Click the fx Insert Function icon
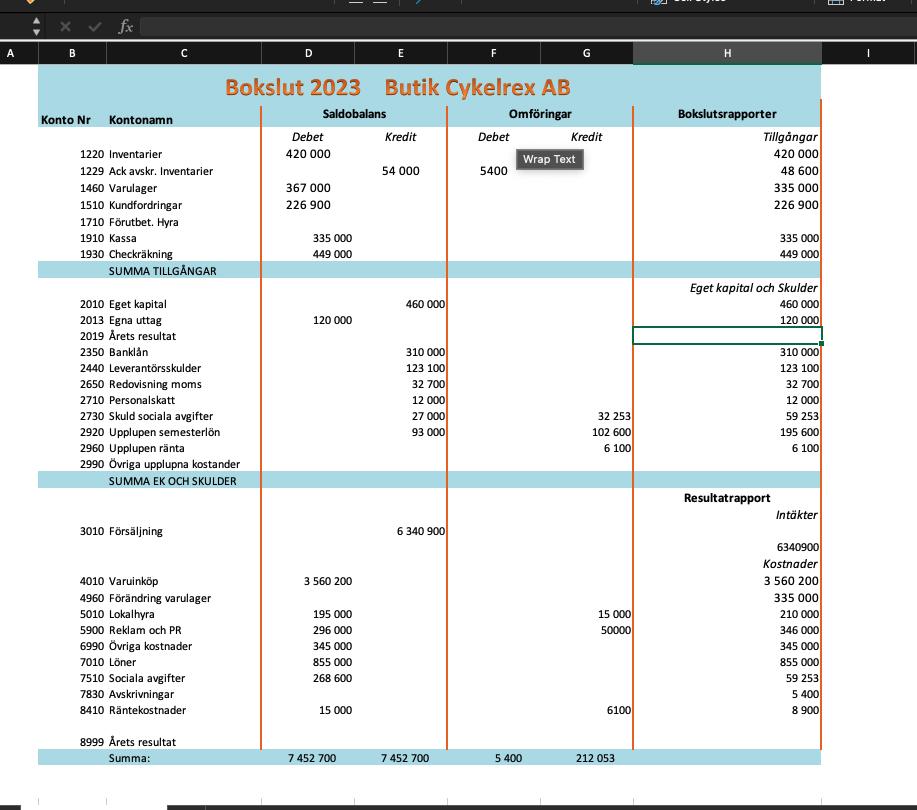The width and height of the screenshot is (917, 810). coord(125,27)
